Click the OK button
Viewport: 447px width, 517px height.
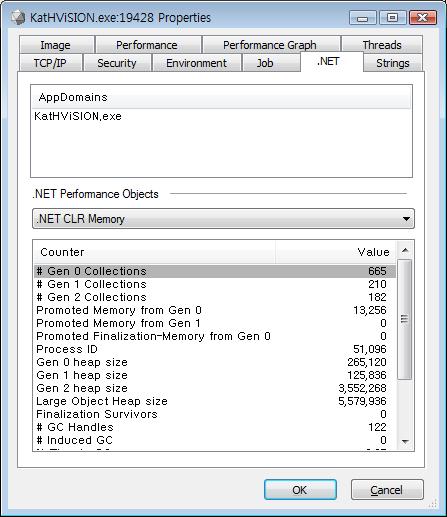coord(300,490)
